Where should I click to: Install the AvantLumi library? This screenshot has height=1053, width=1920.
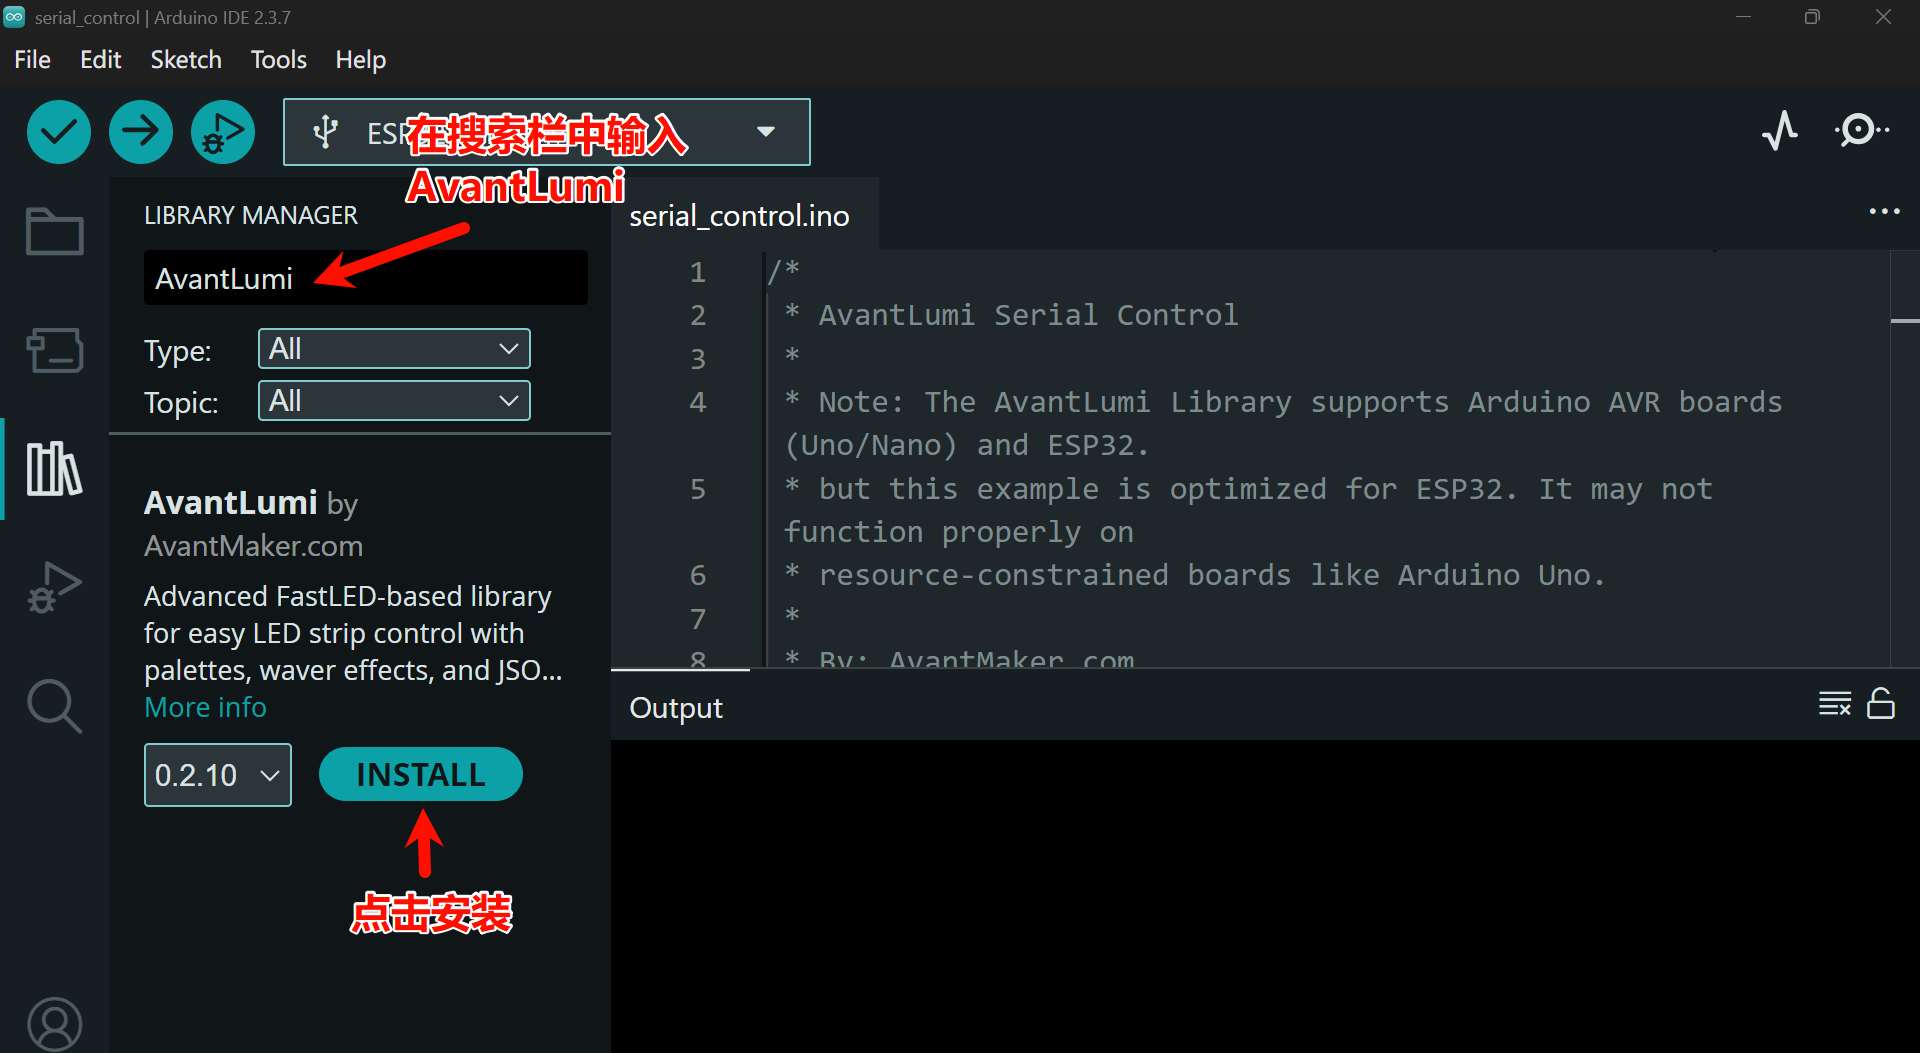[421, 774]
